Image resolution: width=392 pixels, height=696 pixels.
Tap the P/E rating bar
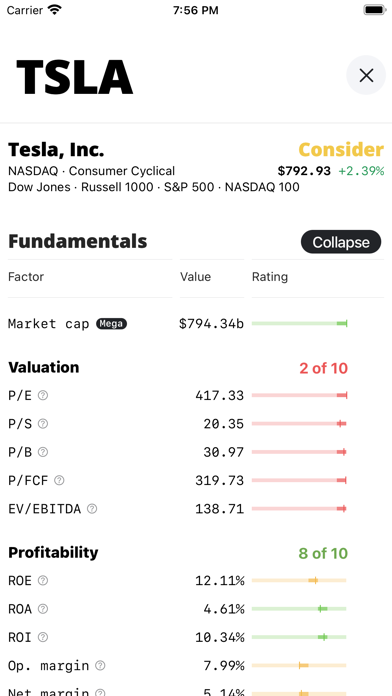pos(299,395)
